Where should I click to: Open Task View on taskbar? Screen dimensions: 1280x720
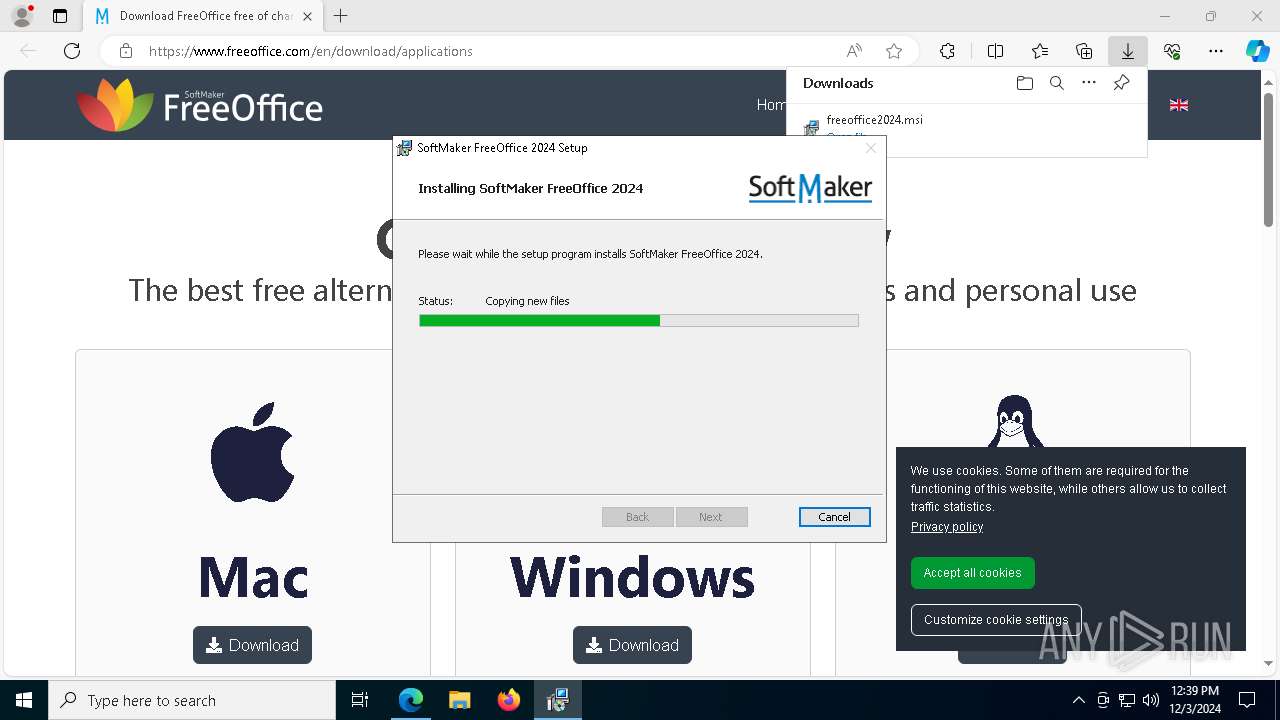(360, 700)
